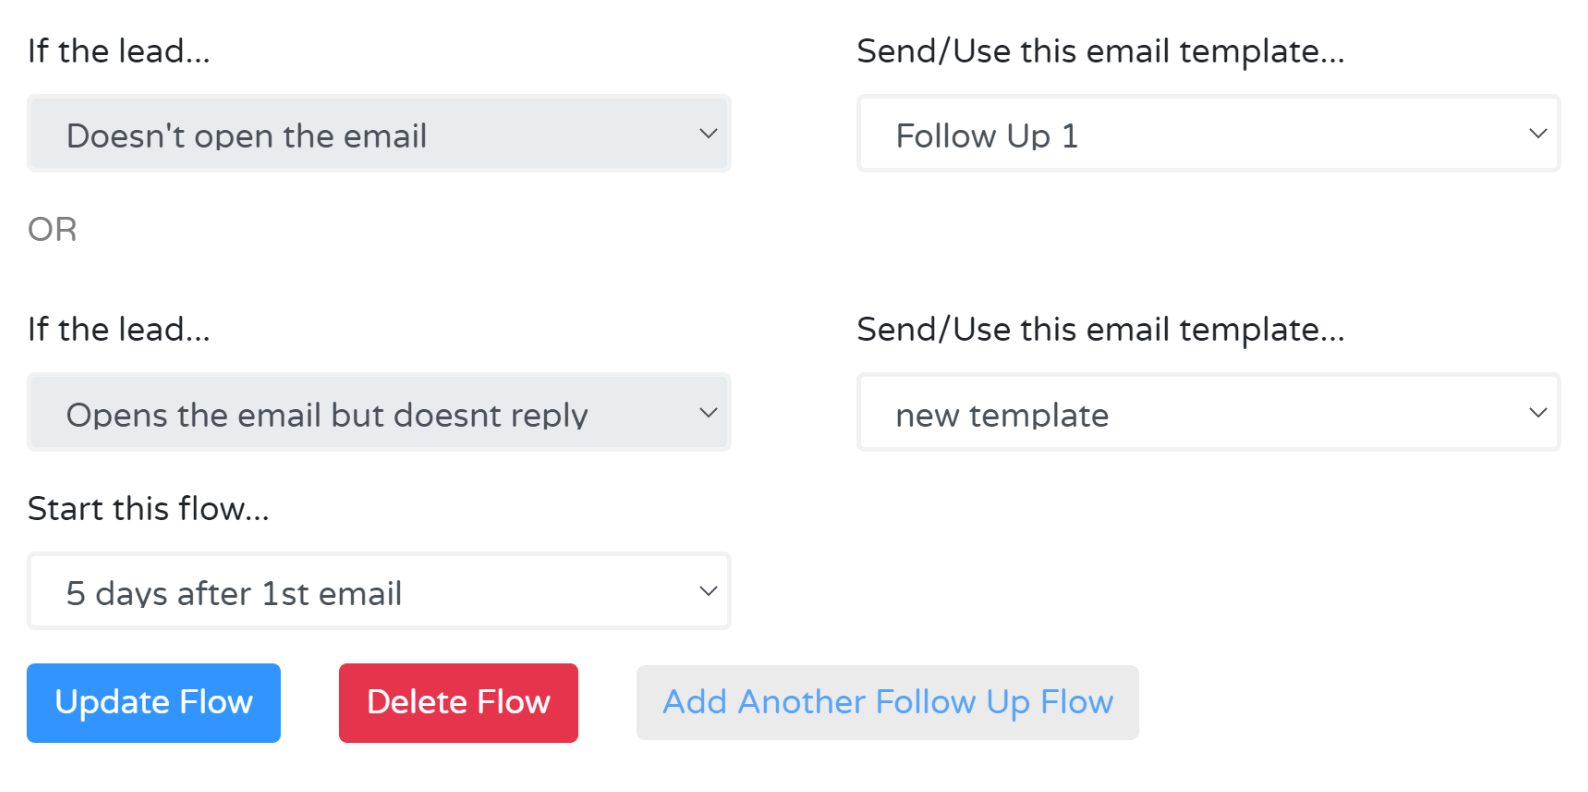Click "If the lead..." label above "Doesn't open the email"
Screen dimensions: 1588x792
tap(119, 51)
